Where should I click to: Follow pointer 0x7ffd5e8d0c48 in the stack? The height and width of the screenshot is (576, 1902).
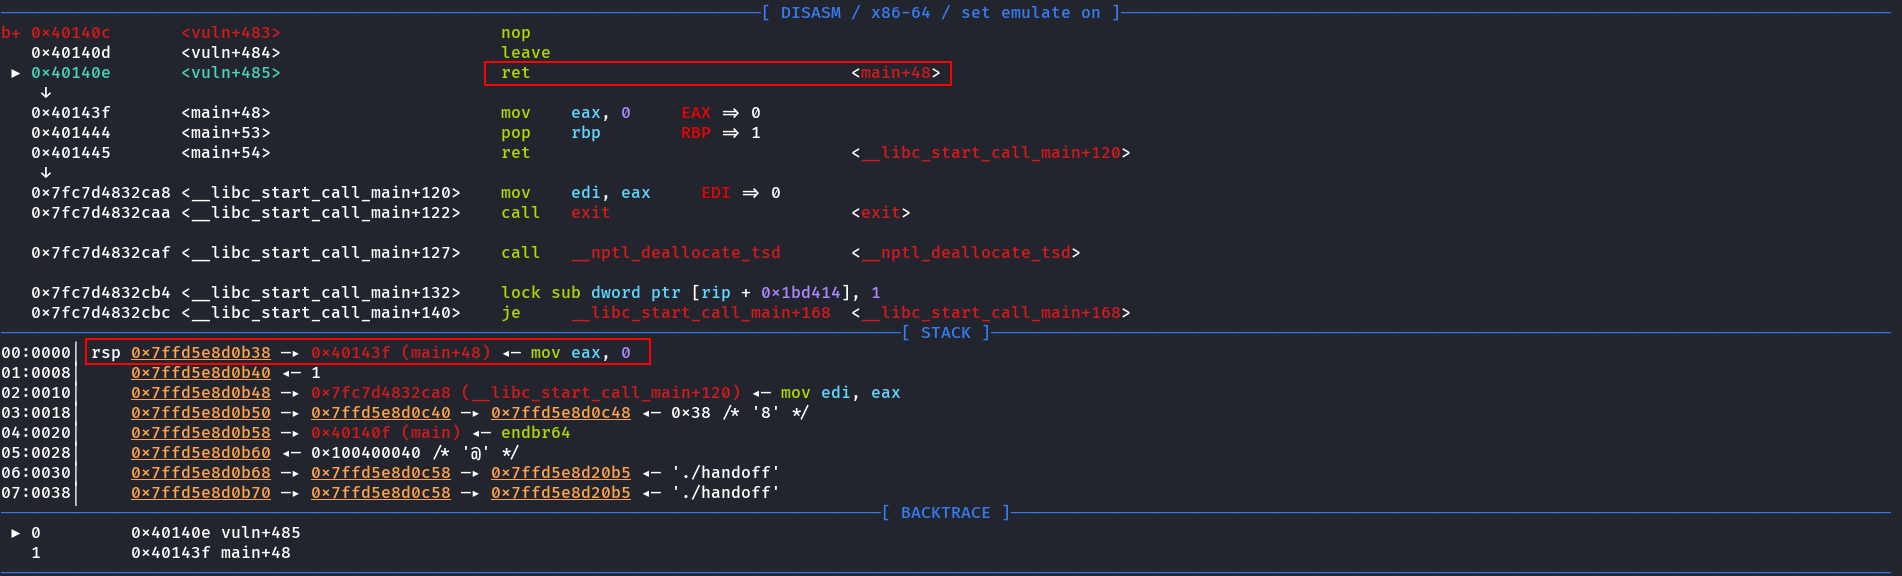(x=560, y=413)
